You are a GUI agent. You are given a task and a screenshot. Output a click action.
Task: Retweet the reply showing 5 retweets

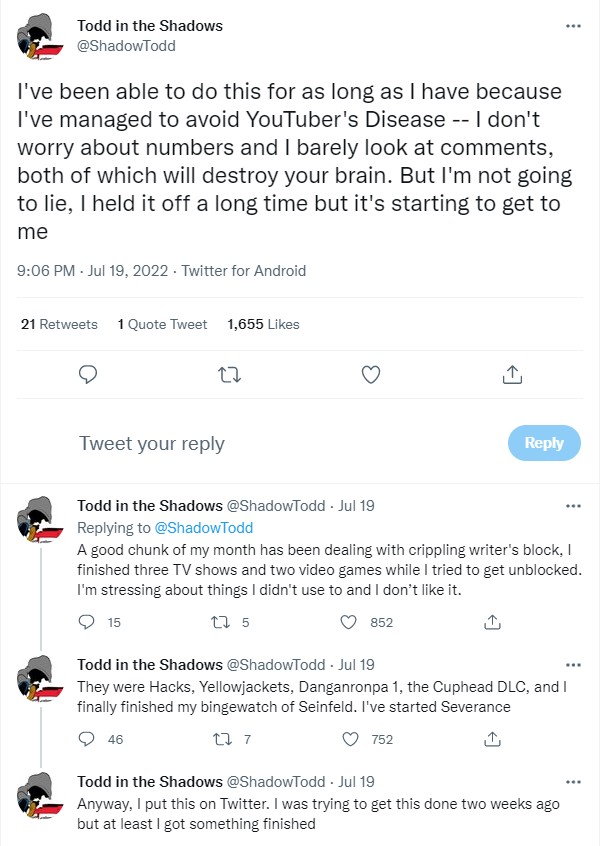click(x=220, y=623)
